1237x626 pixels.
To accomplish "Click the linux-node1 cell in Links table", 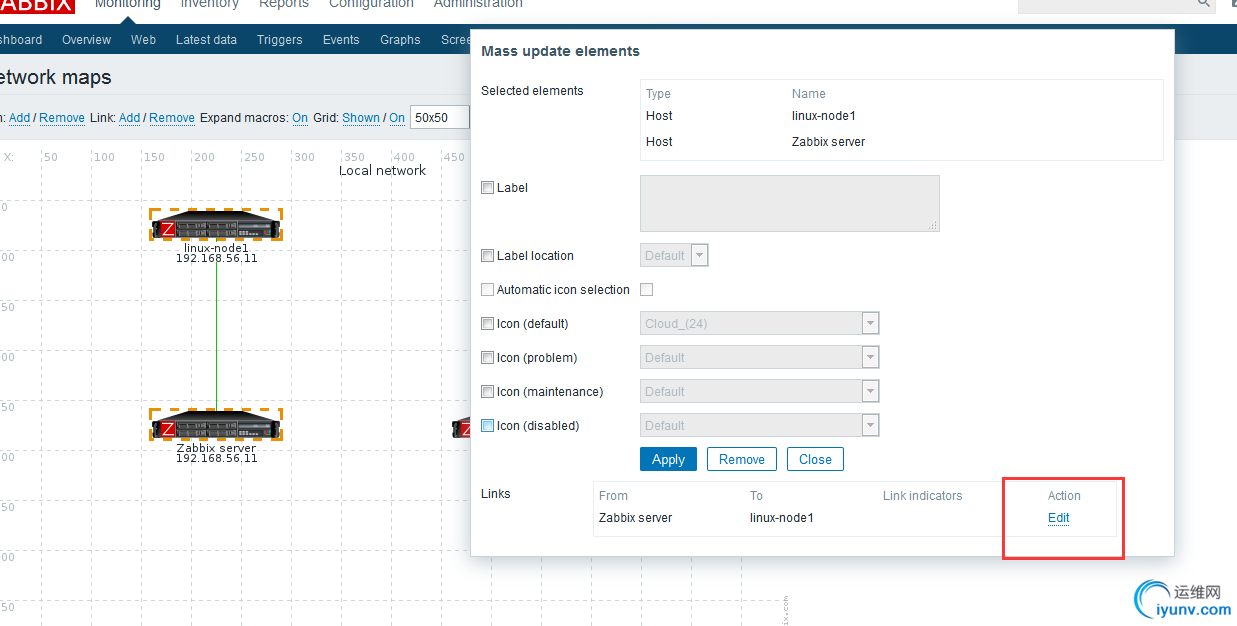I will pyautogui.click(x=782, y=518).
